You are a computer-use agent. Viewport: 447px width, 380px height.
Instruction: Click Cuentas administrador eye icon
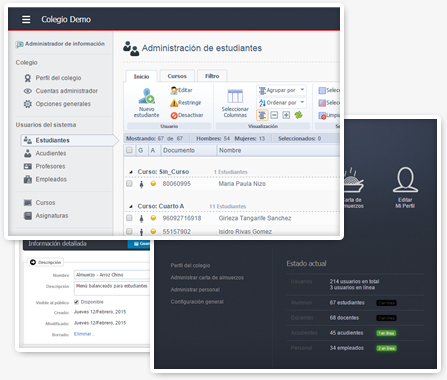pos(28,91)
